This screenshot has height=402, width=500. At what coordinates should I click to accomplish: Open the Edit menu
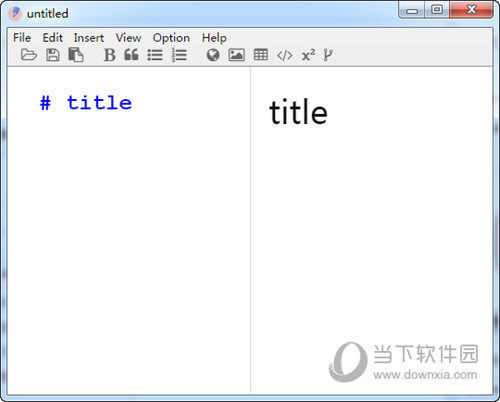pyautogui.click(x=53, y=38)
